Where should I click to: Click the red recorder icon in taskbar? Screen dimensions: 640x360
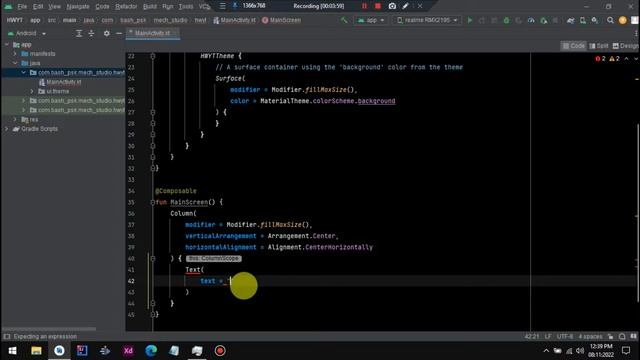[x=220, y=351]
